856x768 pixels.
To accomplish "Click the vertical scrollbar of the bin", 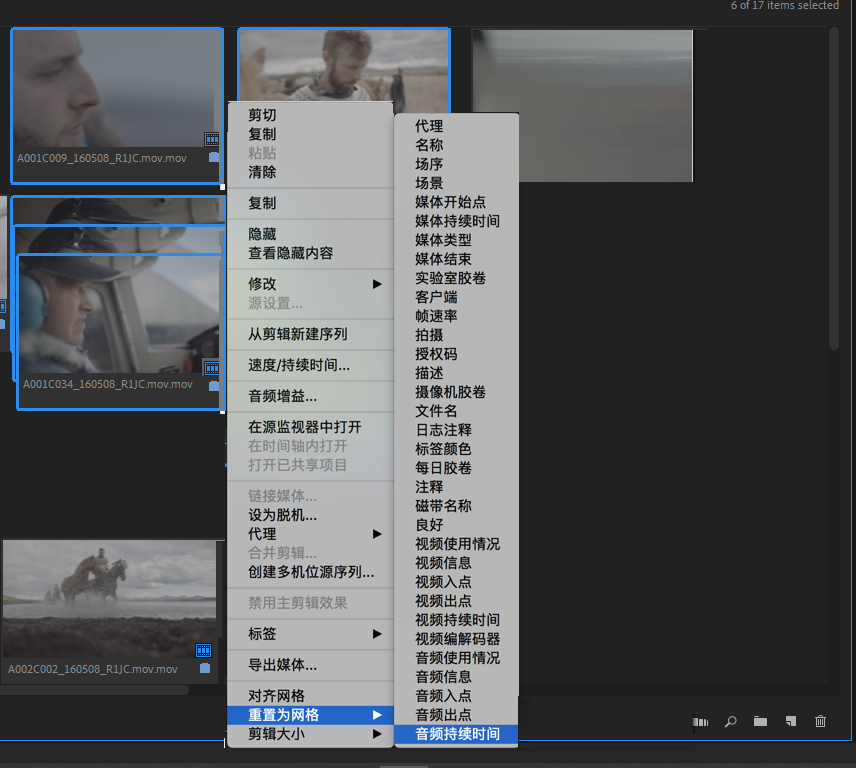I will click(x=833, y=188).
